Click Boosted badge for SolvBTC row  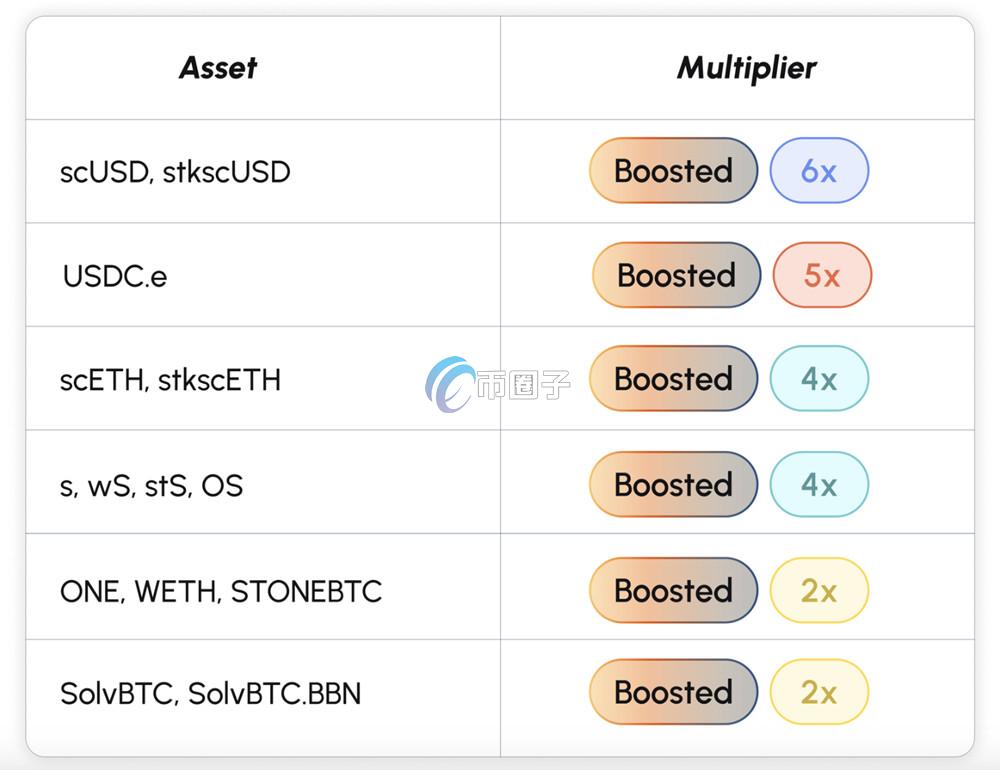click(673, 692)
